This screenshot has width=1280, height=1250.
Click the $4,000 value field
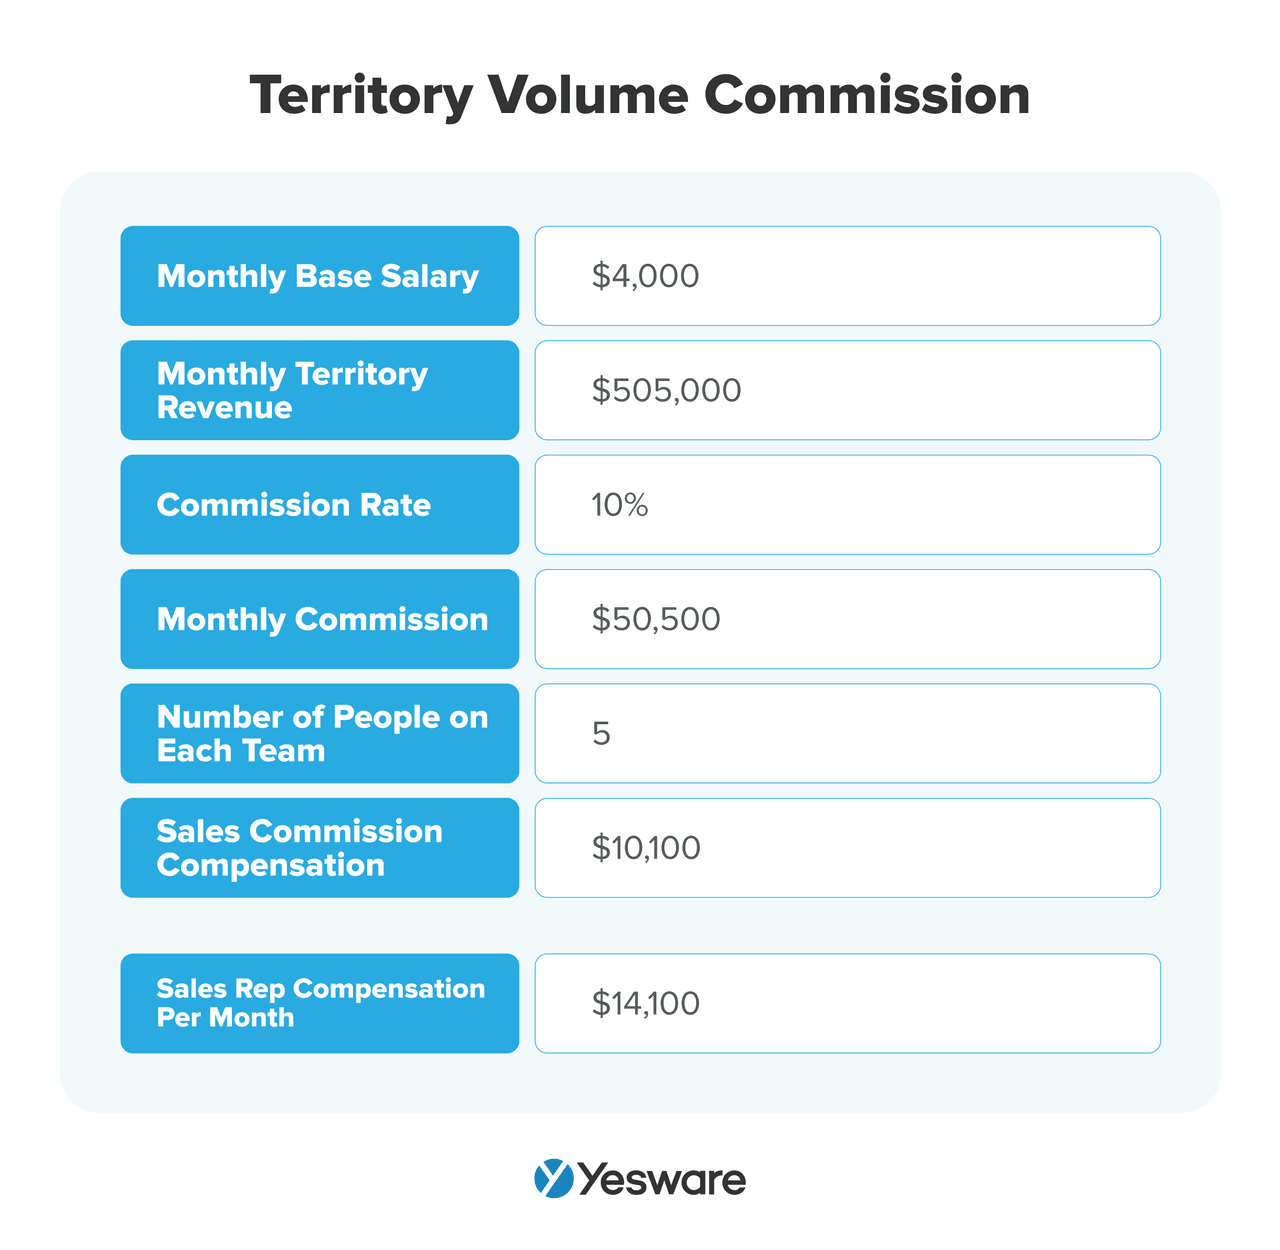(x=847, y=276)
